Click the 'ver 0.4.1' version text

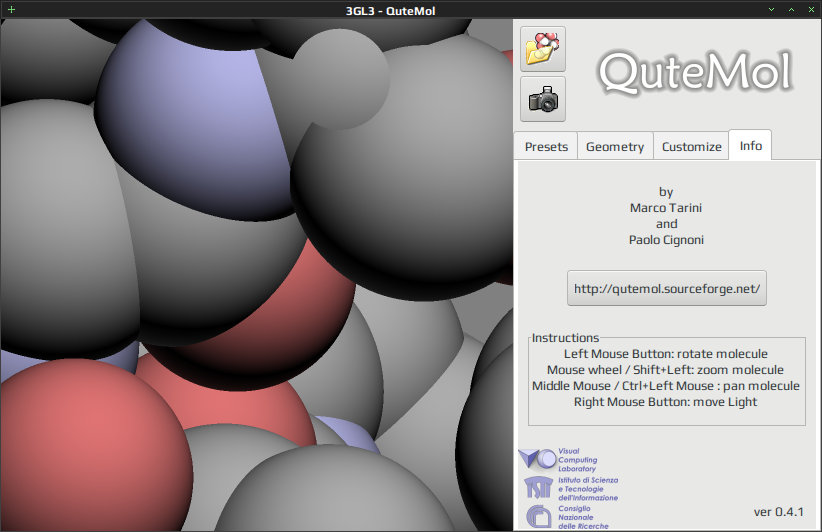tap(778, 512)
